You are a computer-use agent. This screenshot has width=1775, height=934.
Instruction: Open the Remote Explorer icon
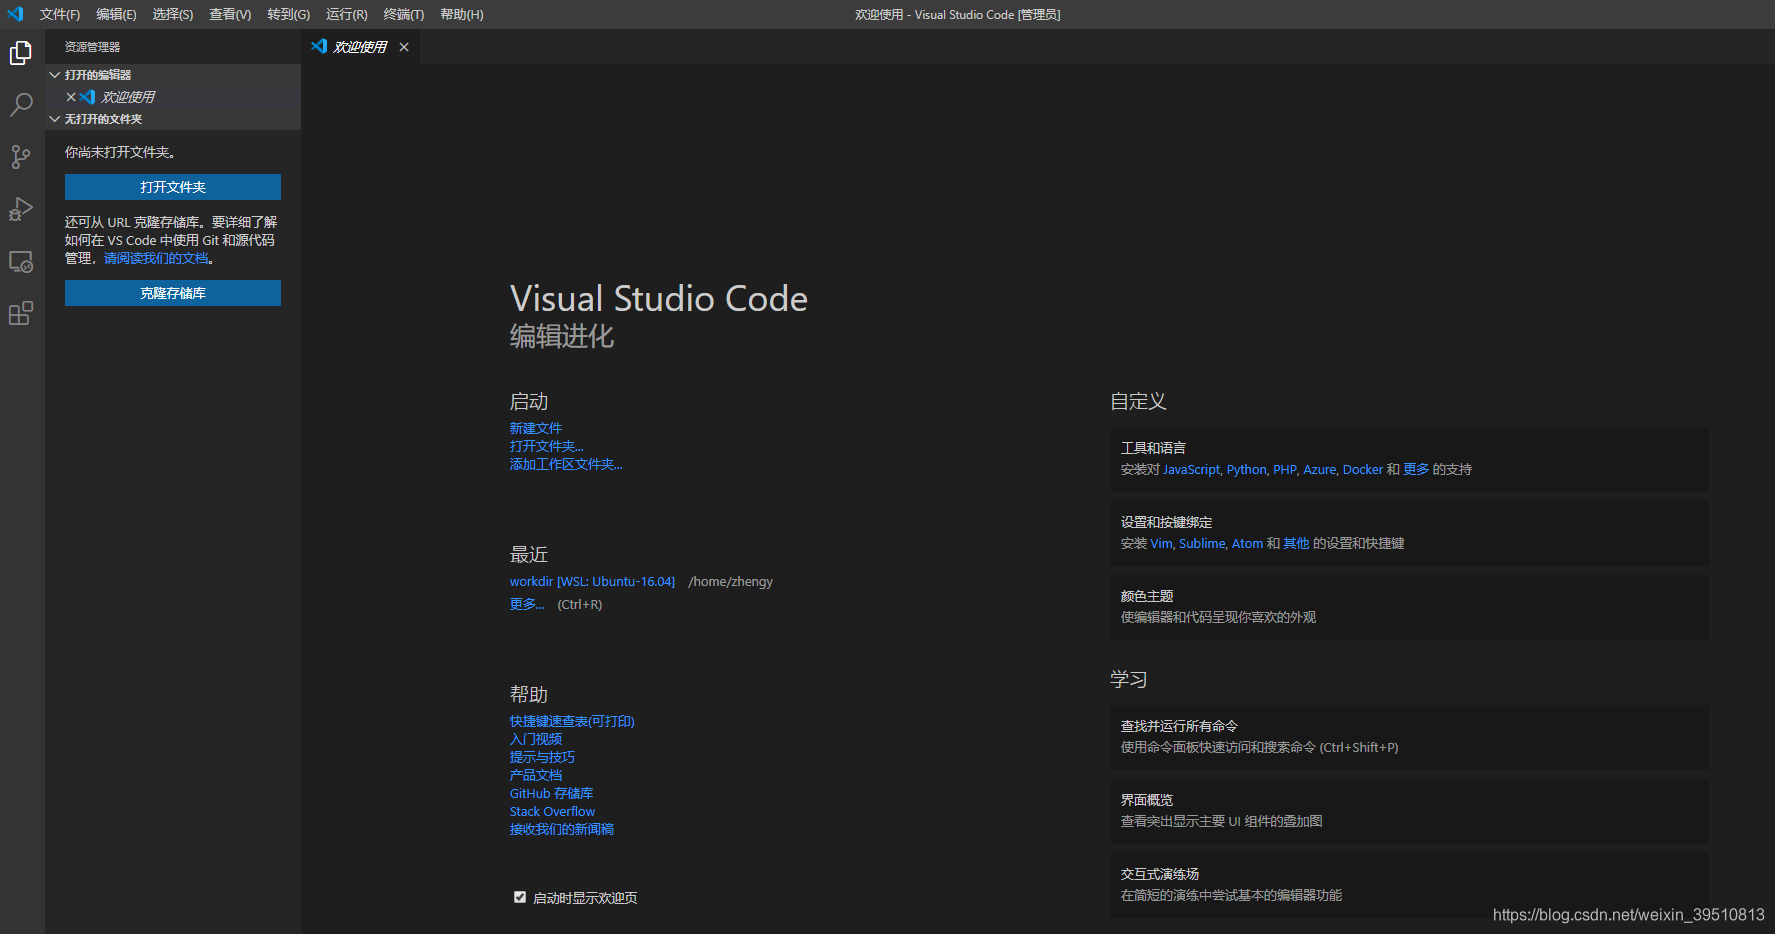(x=21, y=261)
